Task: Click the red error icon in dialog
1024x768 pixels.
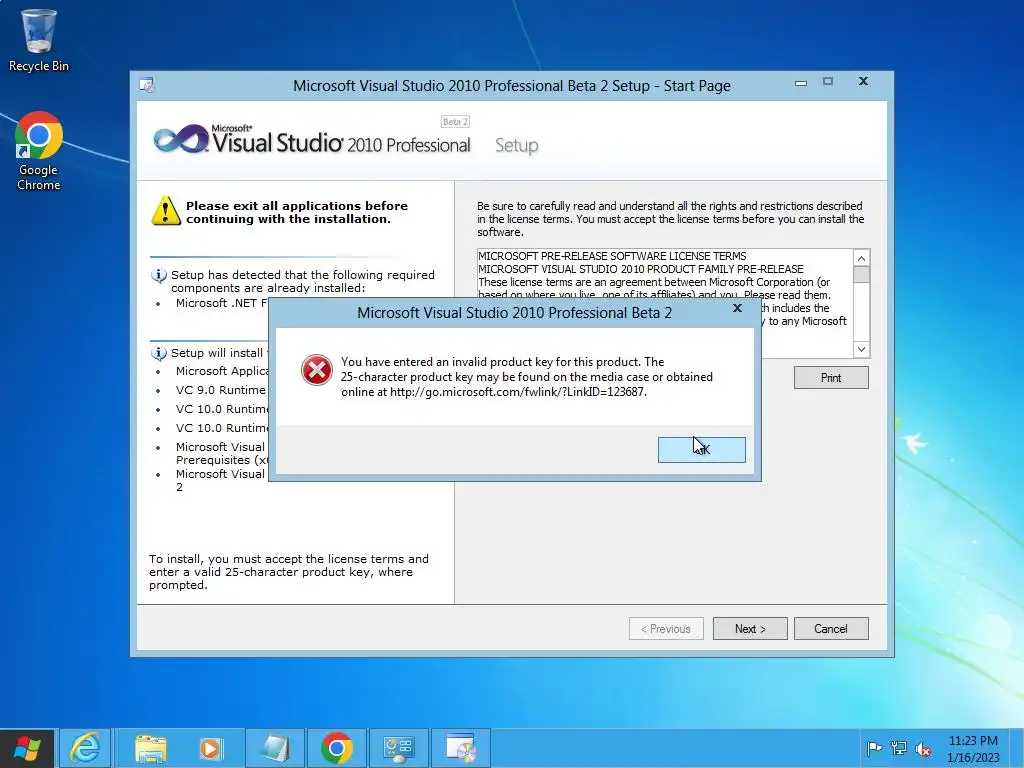Action: click(317, 370)
